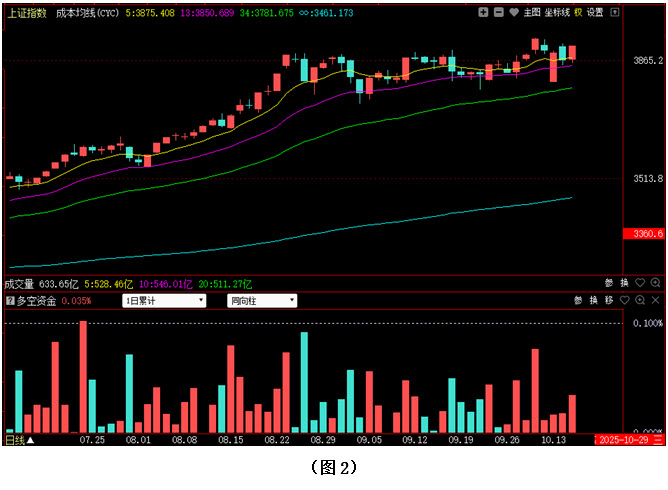
Task: Open 设置 in the top toolbar
Action: 595,12
